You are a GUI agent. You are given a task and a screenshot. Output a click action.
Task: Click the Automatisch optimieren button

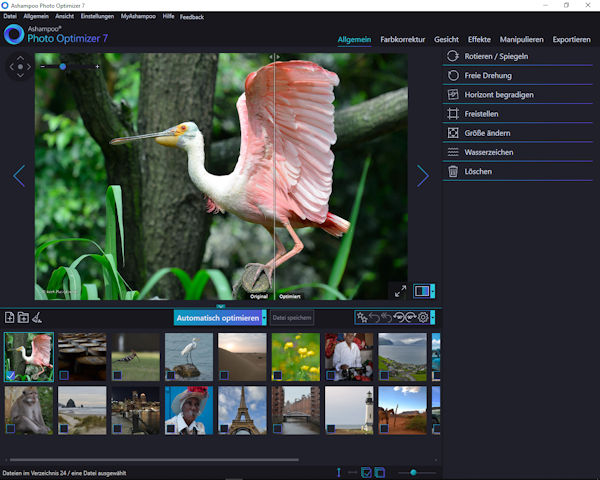click(x=218, y=318)
